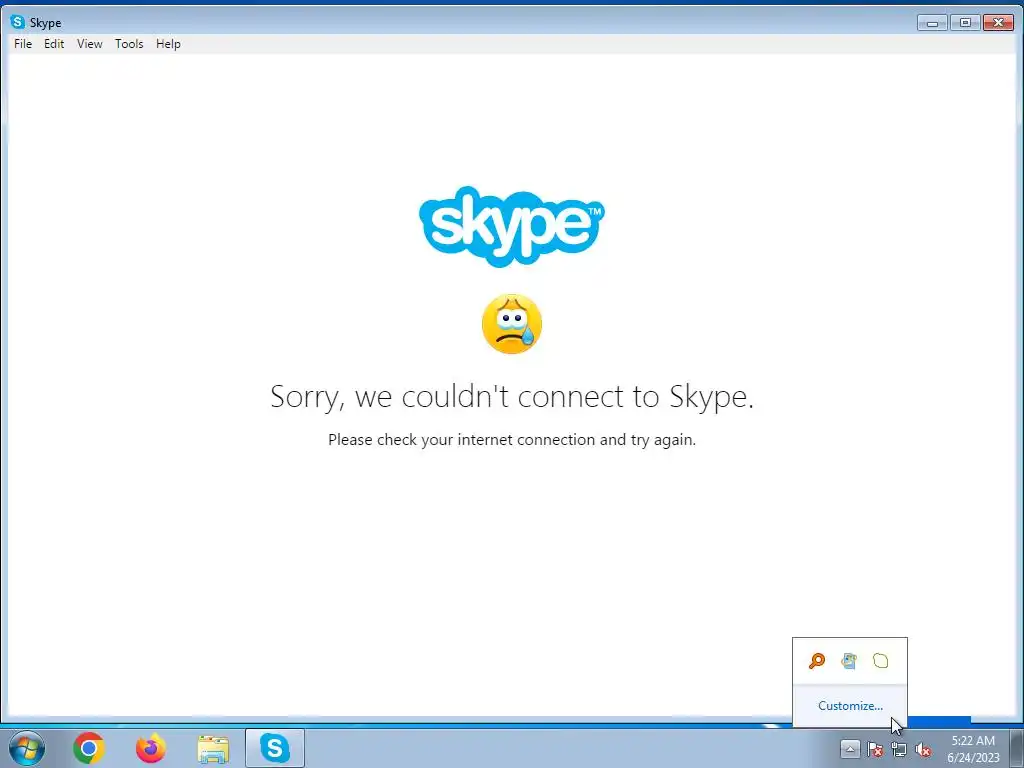The width and height of the screenshot is (1024, 768).
Task: Click the 'Please check your internet connection' message
Action: click(512, 440)
